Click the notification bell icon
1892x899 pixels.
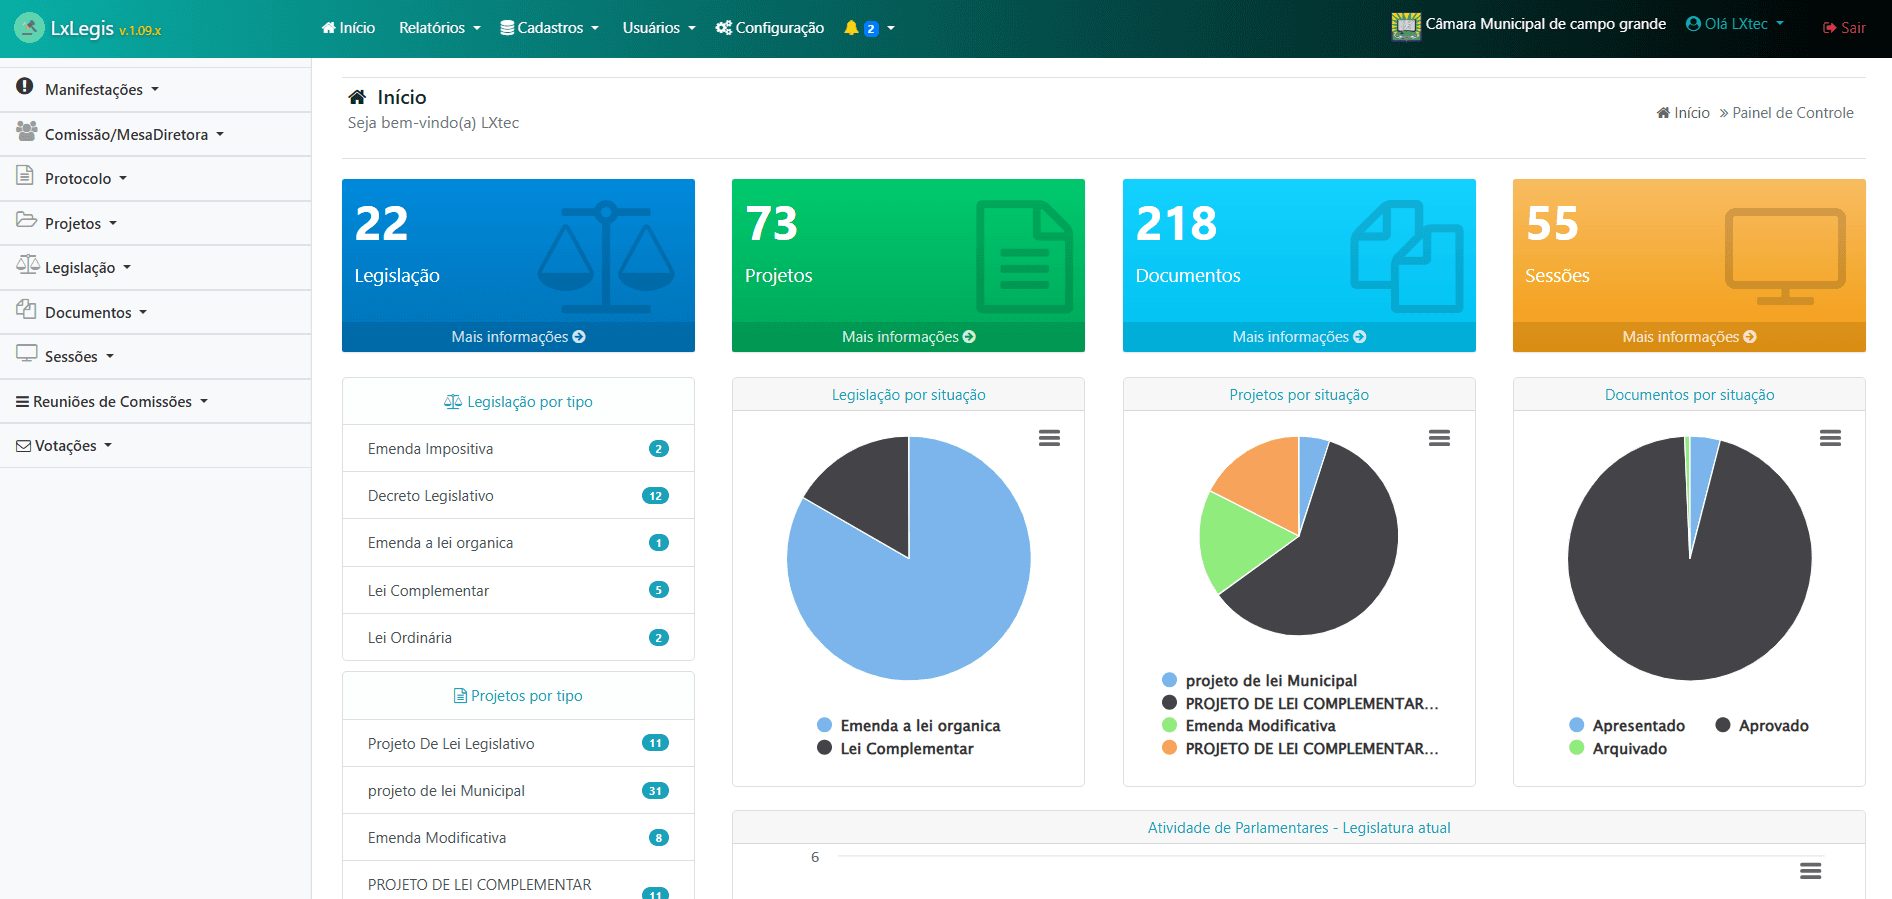(851, 28)
